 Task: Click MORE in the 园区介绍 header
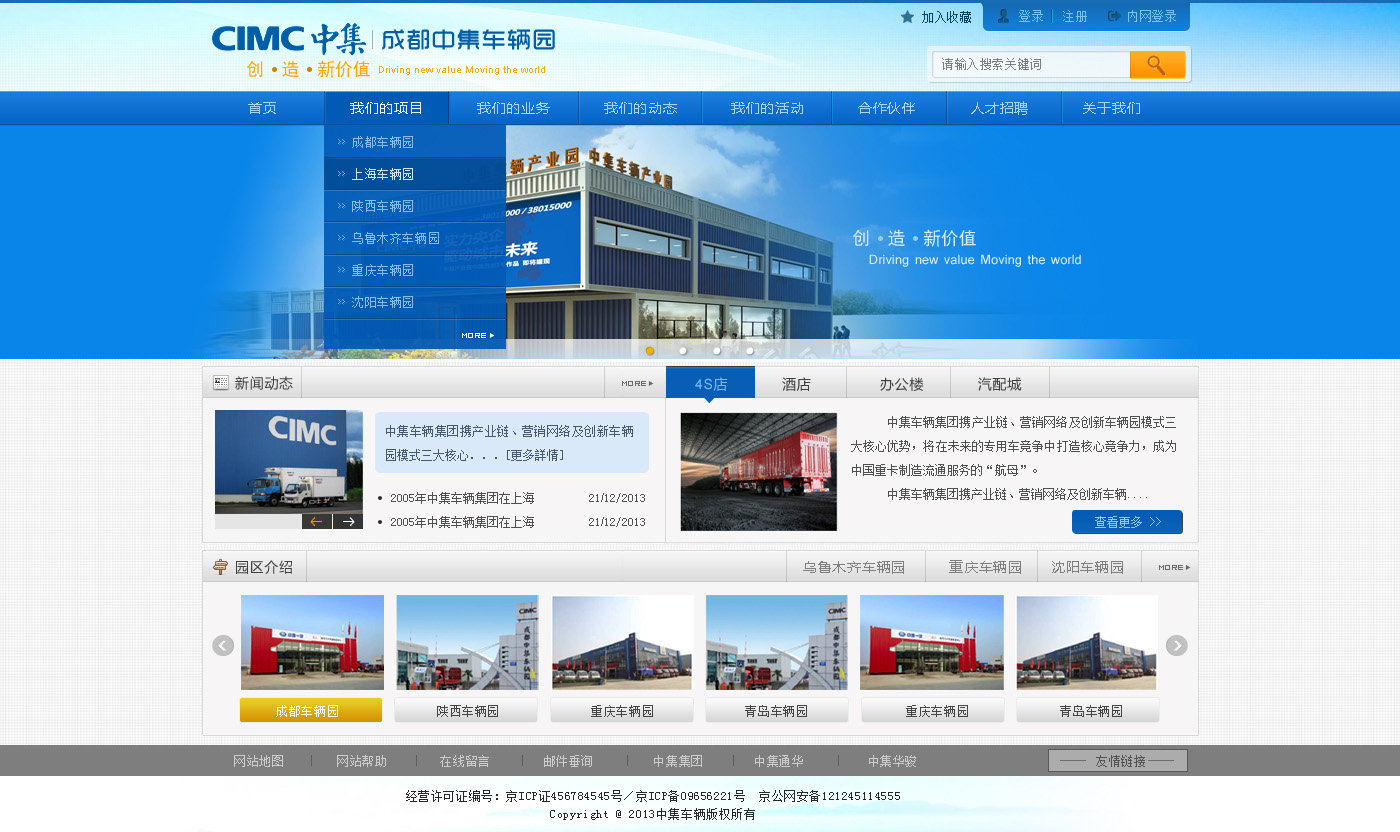1174,567
